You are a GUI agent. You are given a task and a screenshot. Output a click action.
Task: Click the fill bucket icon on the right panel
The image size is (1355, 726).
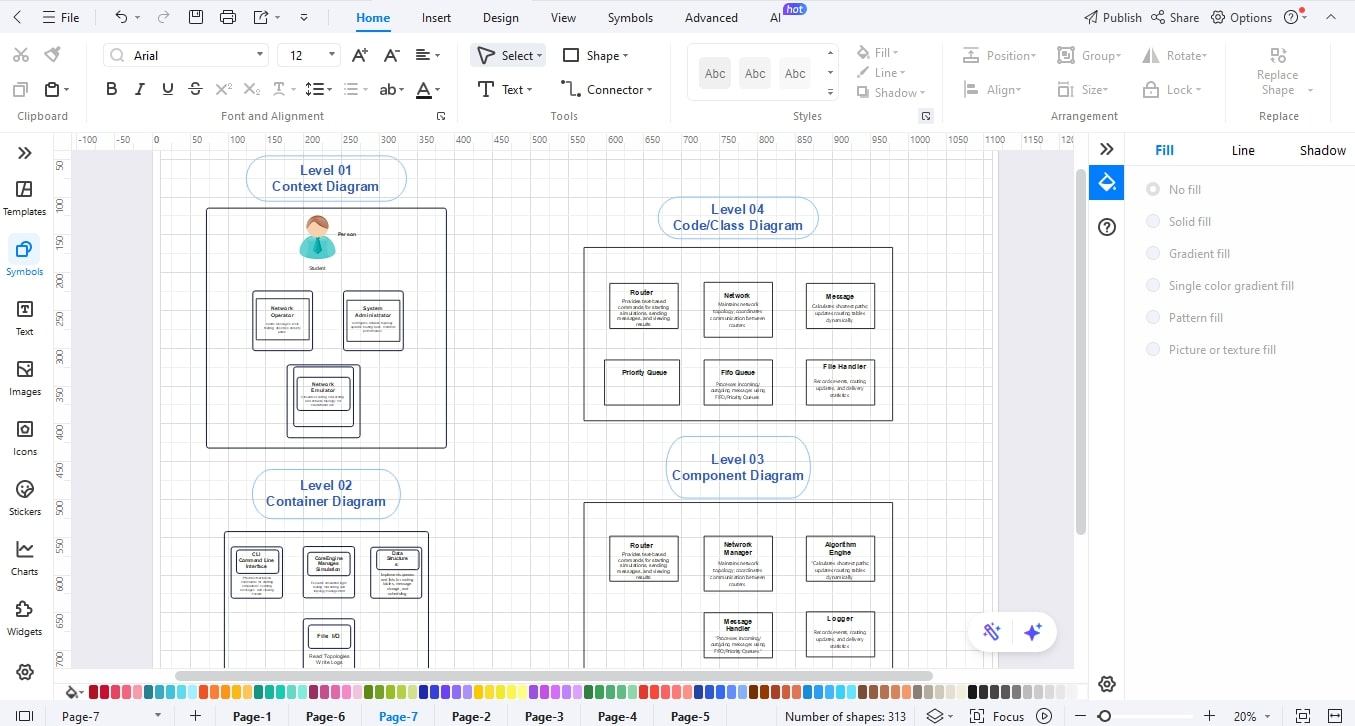pyautogui.click(x=1106, y=183)
